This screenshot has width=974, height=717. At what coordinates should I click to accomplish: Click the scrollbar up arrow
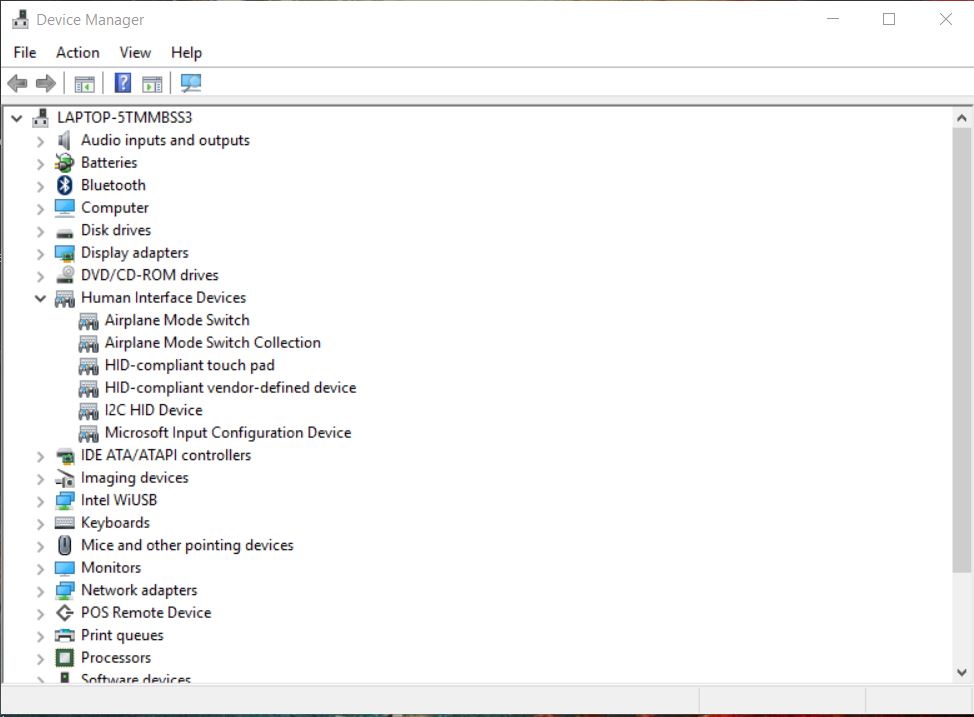[x=962, y=117]
